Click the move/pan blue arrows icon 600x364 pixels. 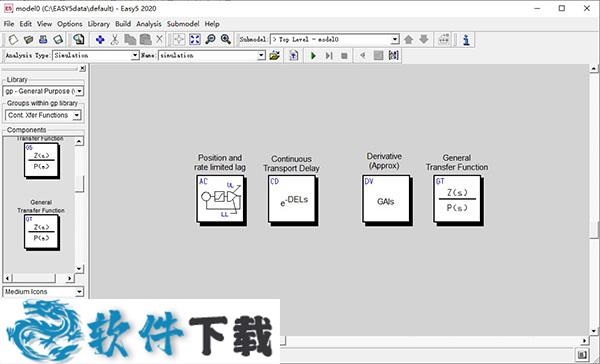(x=100, y=39)
